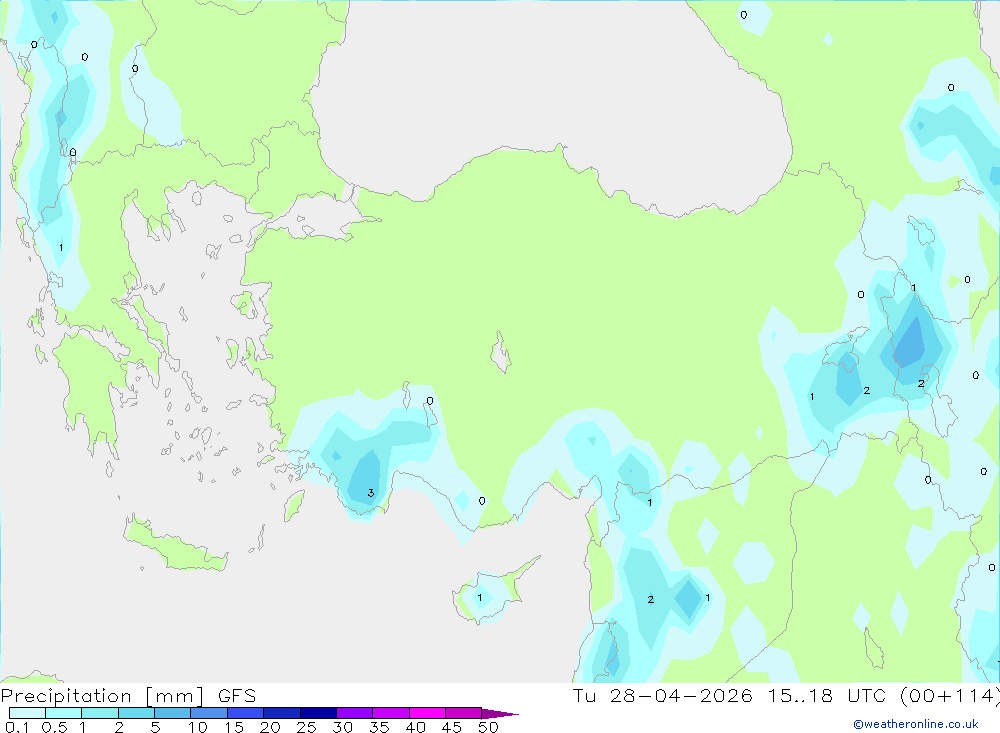Select the 2–5 mm legend color swatch

pyautogui.click(x=136, y=713)
